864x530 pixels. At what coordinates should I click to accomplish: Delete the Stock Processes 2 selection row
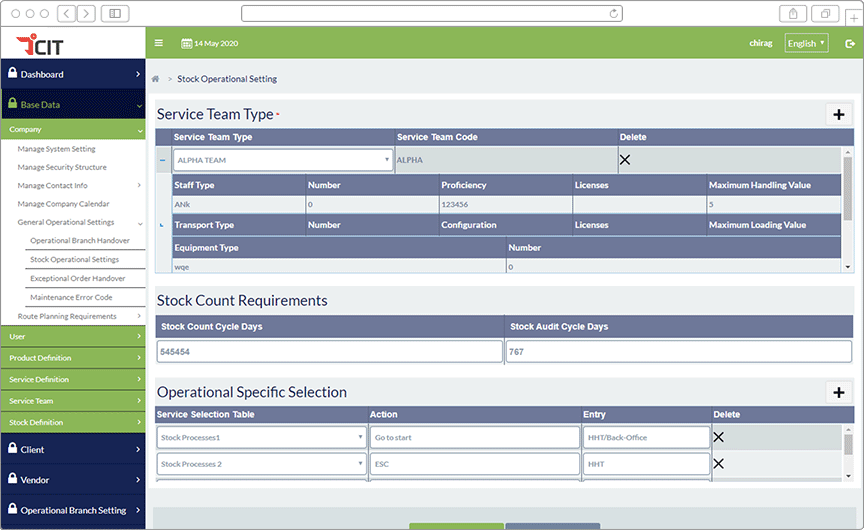coord(718,464)
